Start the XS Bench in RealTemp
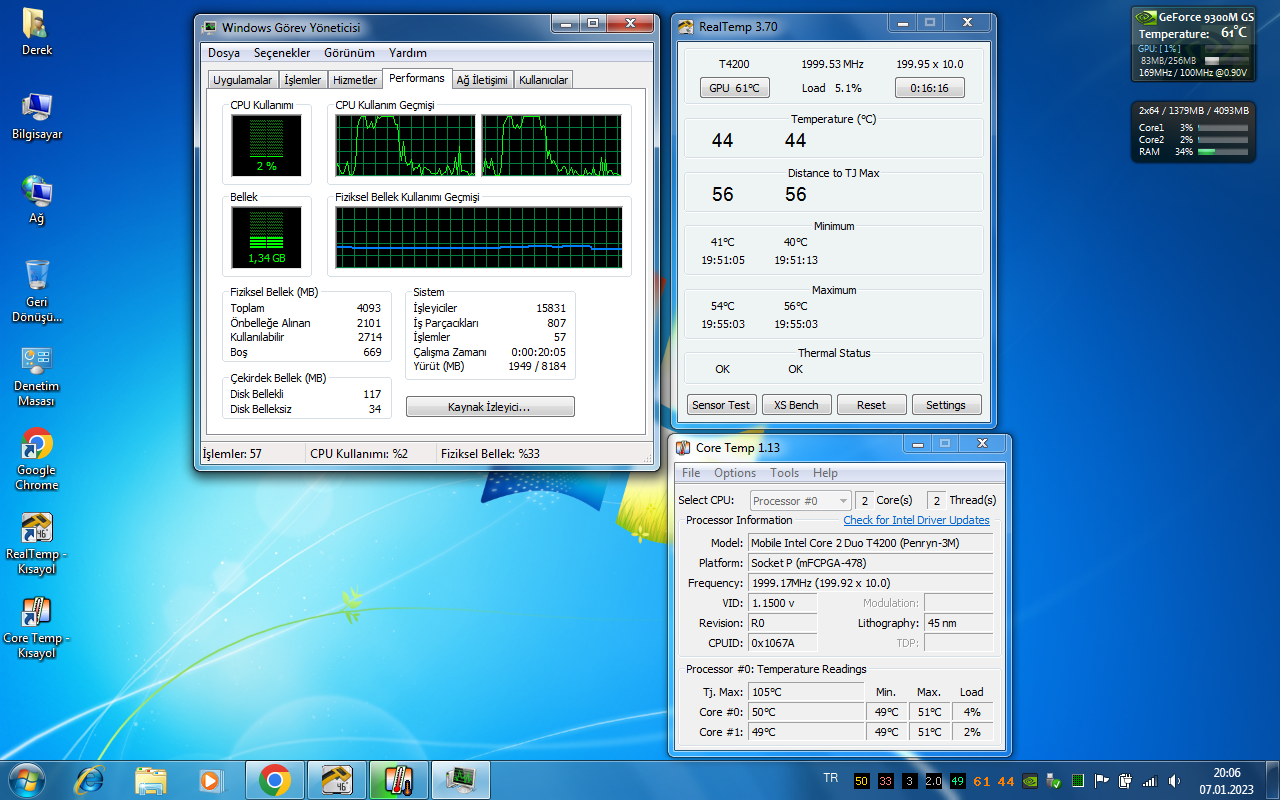The width and height of the screenshot is (1280, 800). [x=796, y=405]
